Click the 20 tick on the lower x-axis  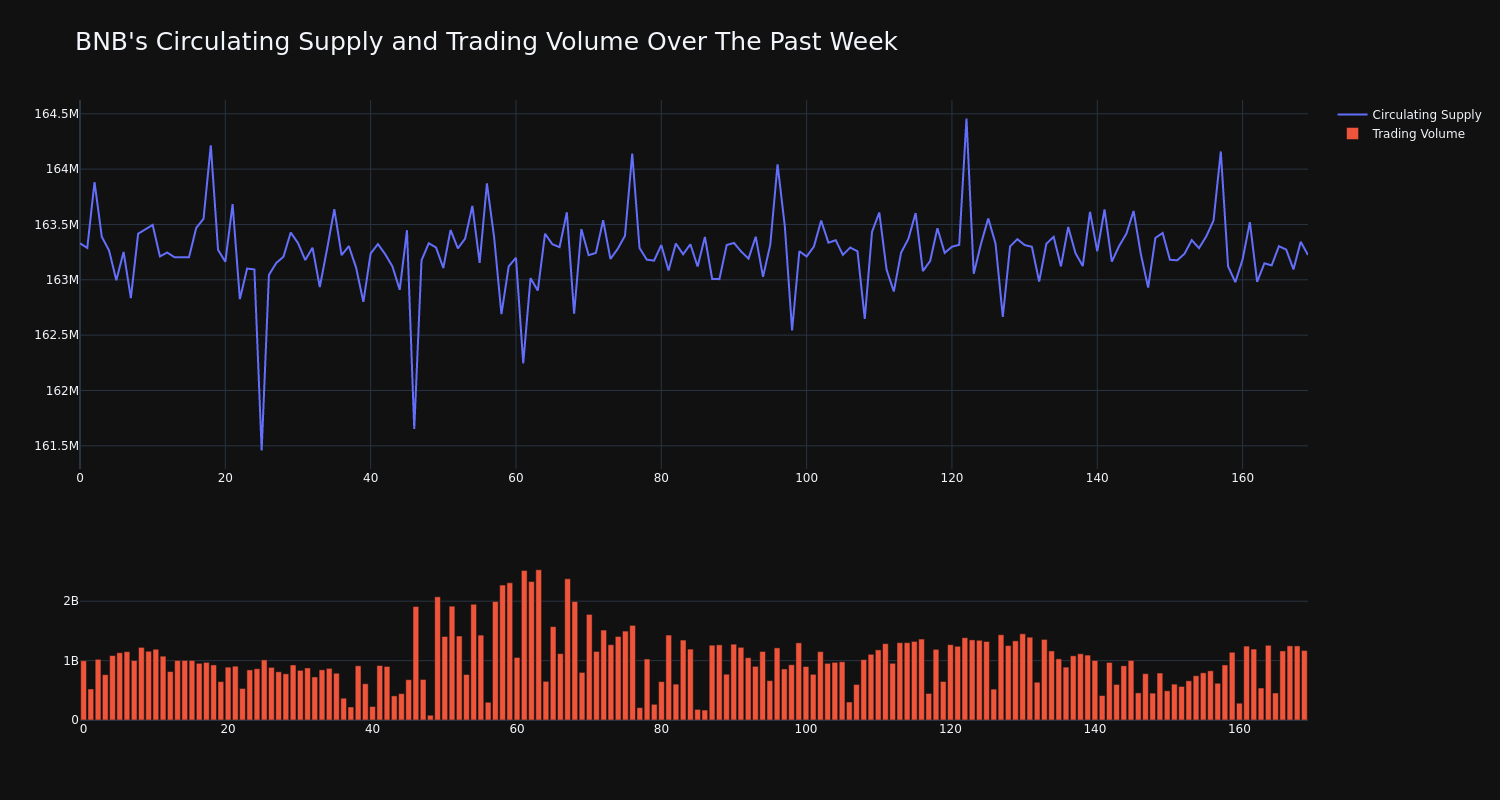click(228, 729)
